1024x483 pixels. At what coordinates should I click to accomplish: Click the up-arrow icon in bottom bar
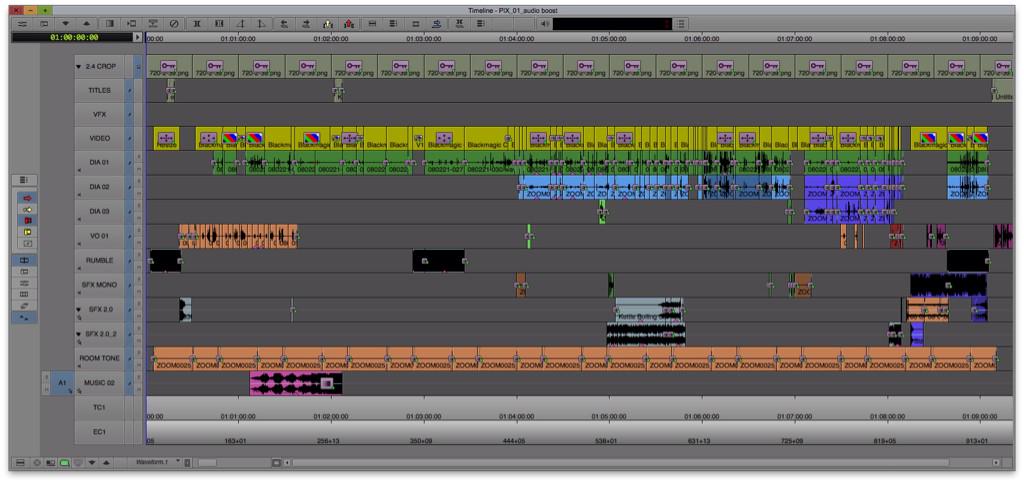click(x=106, y=462)
